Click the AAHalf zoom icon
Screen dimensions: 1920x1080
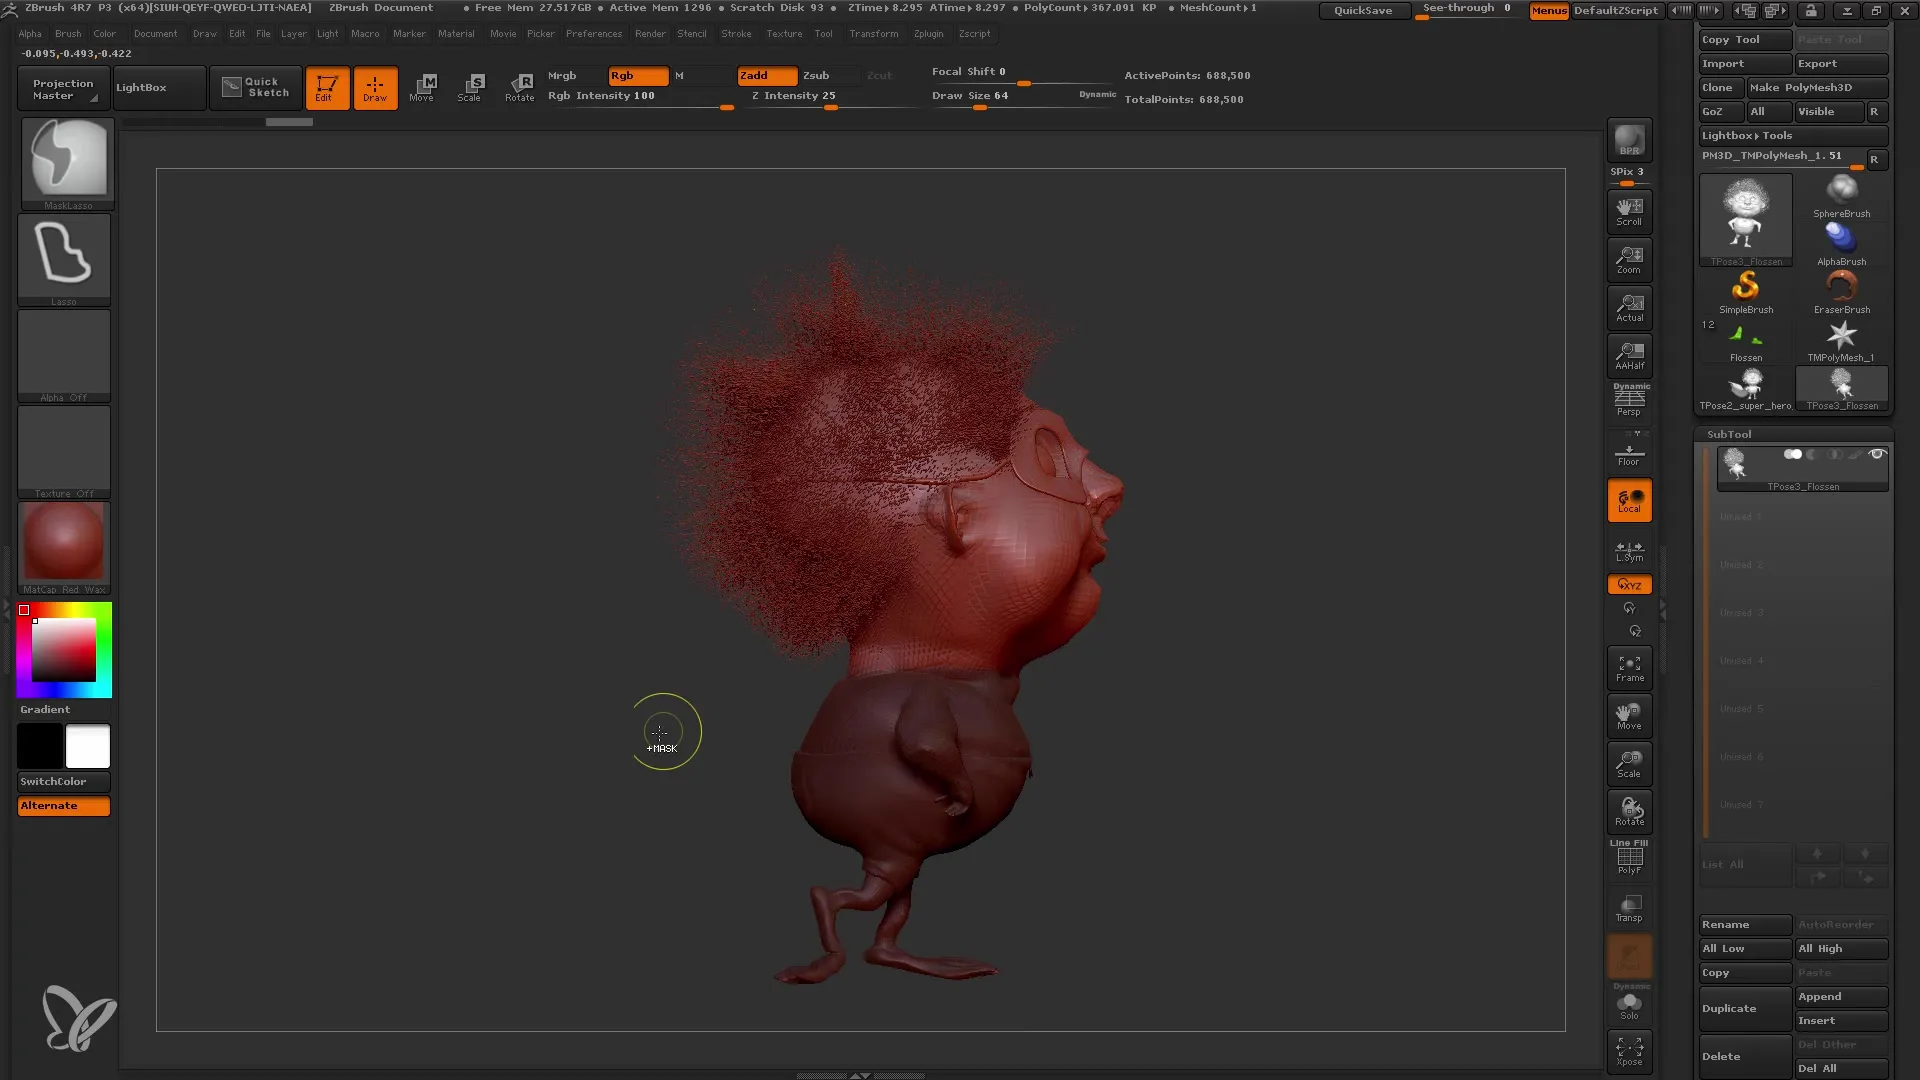click(1629, 355)
